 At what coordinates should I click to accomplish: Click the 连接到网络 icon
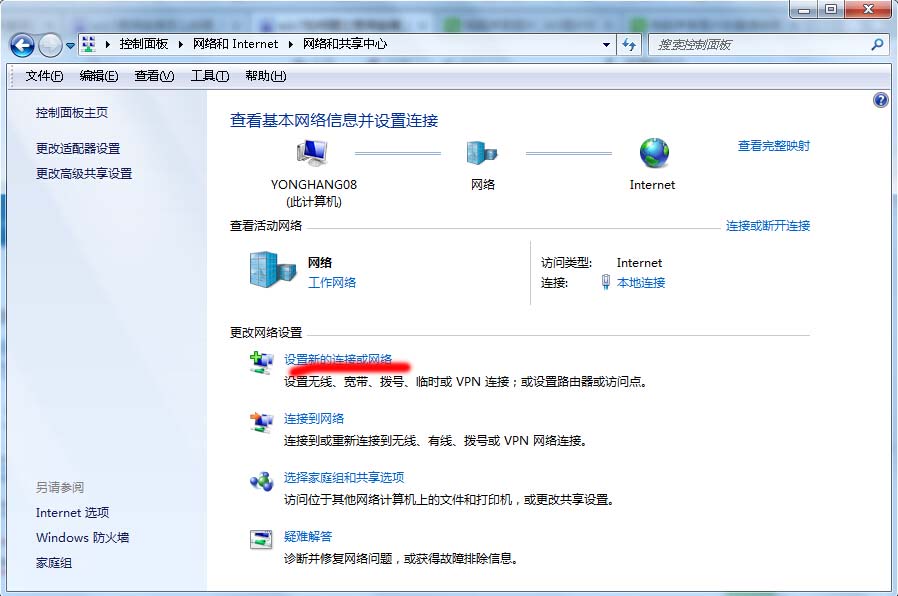tap(261, 420)
